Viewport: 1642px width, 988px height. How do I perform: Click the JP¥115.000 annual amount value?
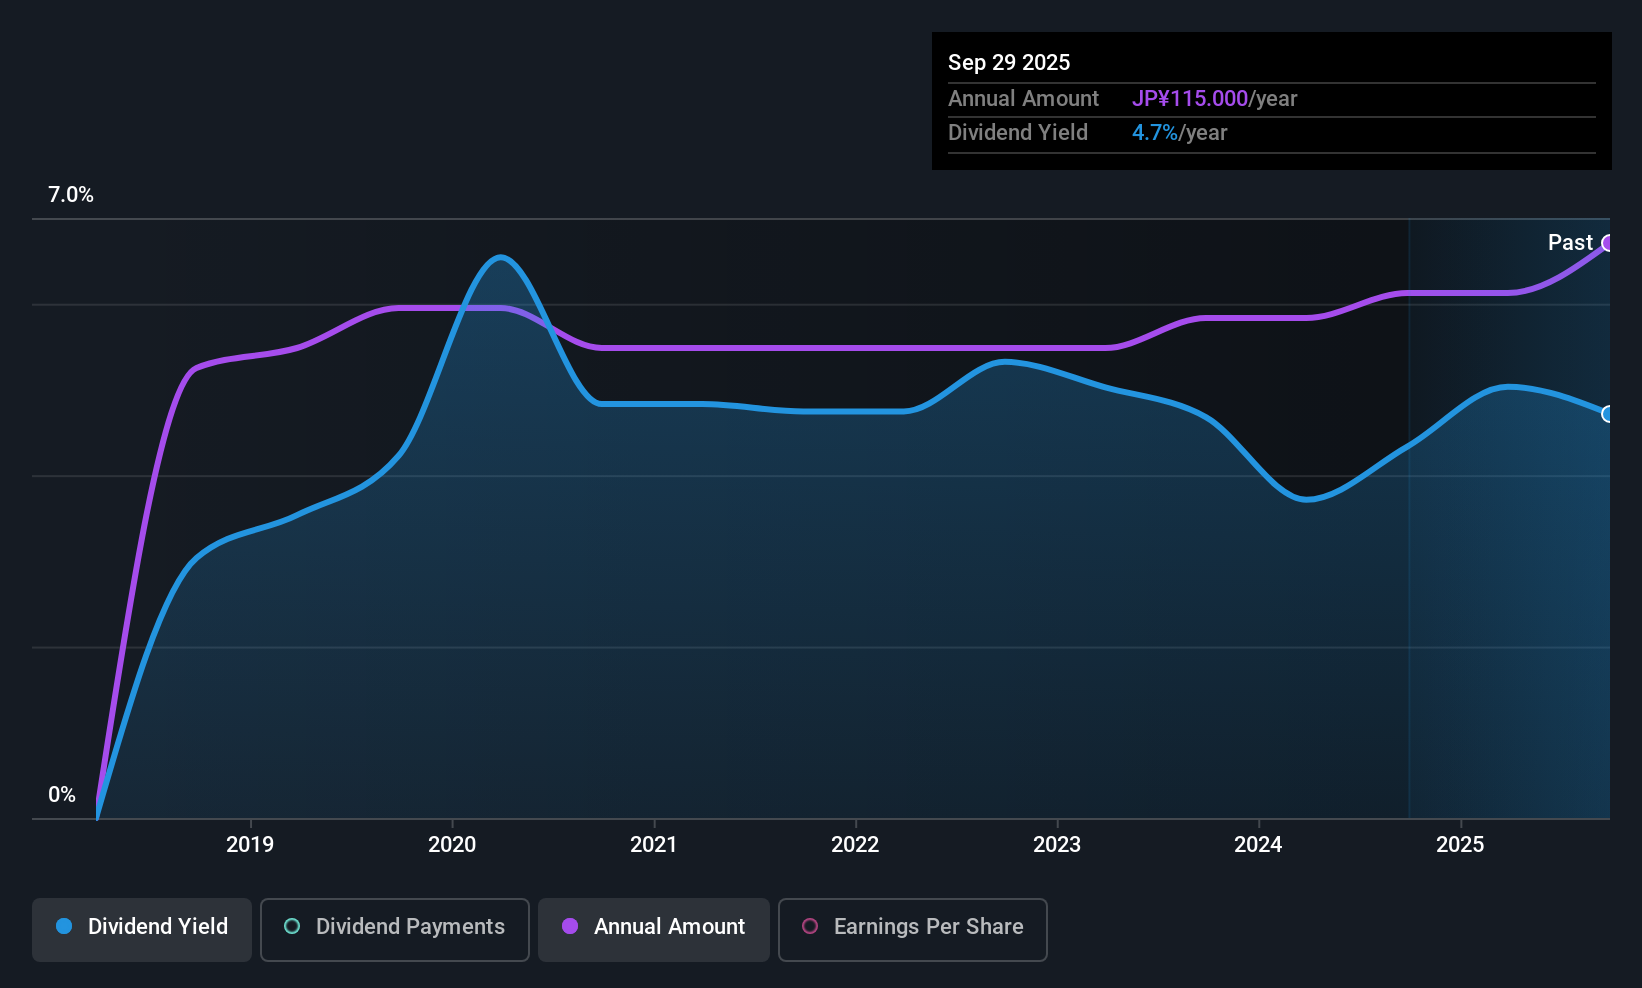(1190, 98)
